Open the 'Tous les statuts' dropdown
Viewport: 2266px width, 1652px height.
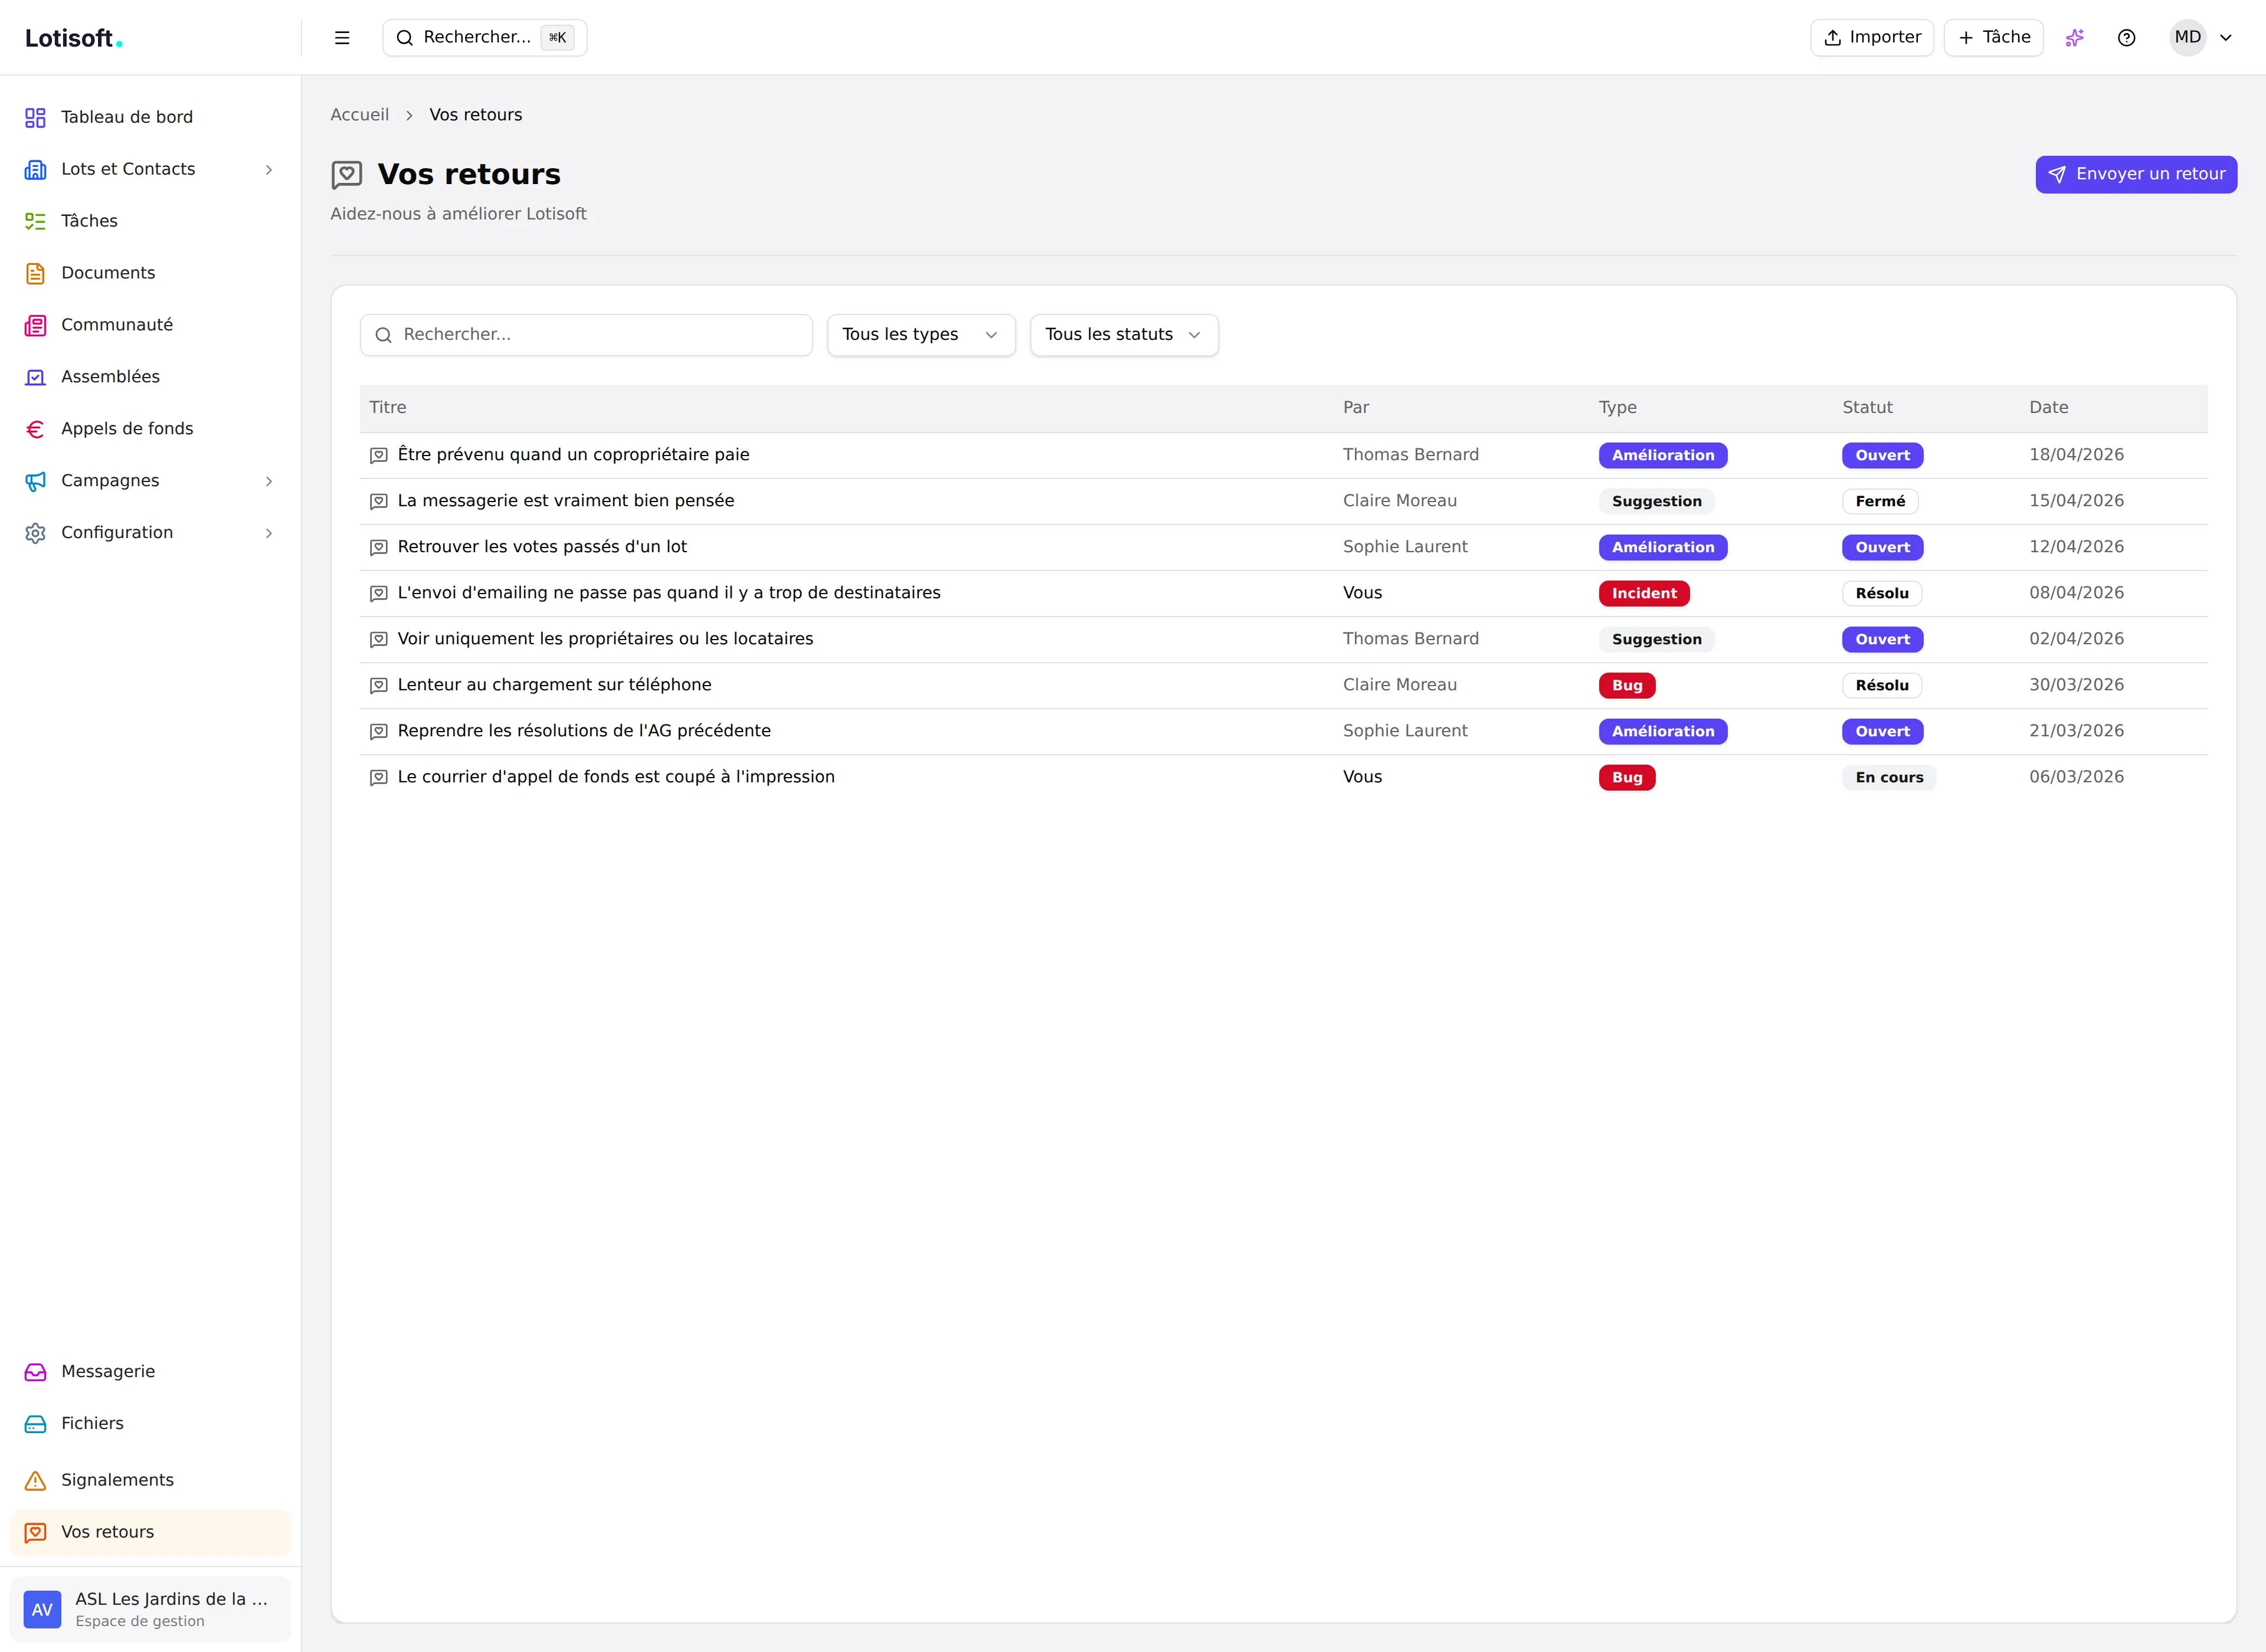(1124, 335)
